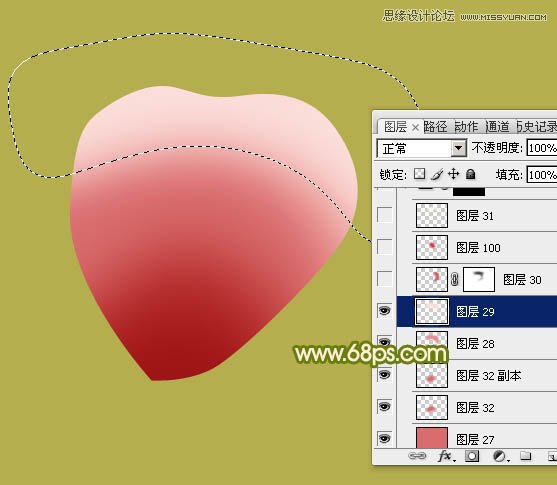Click the red 图层 27 thumbnail
Viewport: 557px width, 485px height.
432,438
